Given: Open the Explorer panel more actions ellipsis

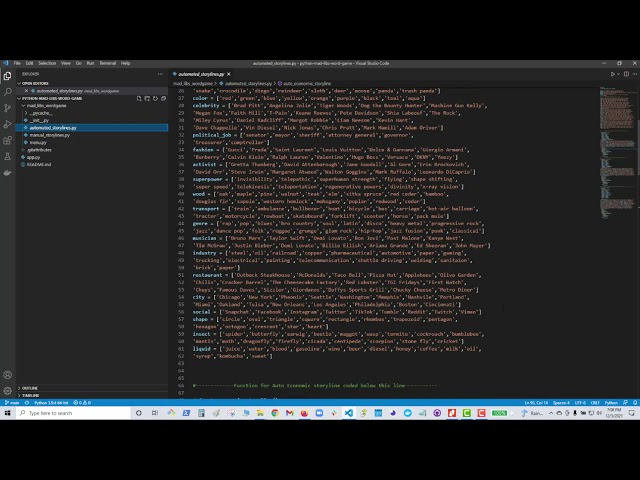Looking at the screenshot, I should click(x=160, y=74).
